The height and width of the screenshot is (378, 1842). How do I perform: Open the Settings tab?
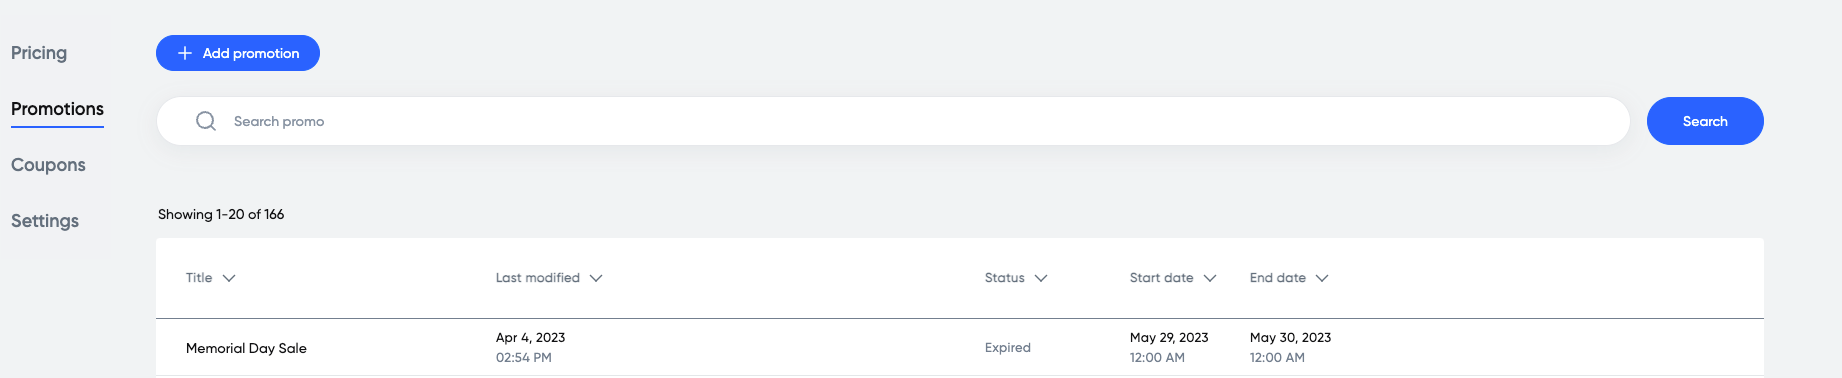tap(45, 221)
